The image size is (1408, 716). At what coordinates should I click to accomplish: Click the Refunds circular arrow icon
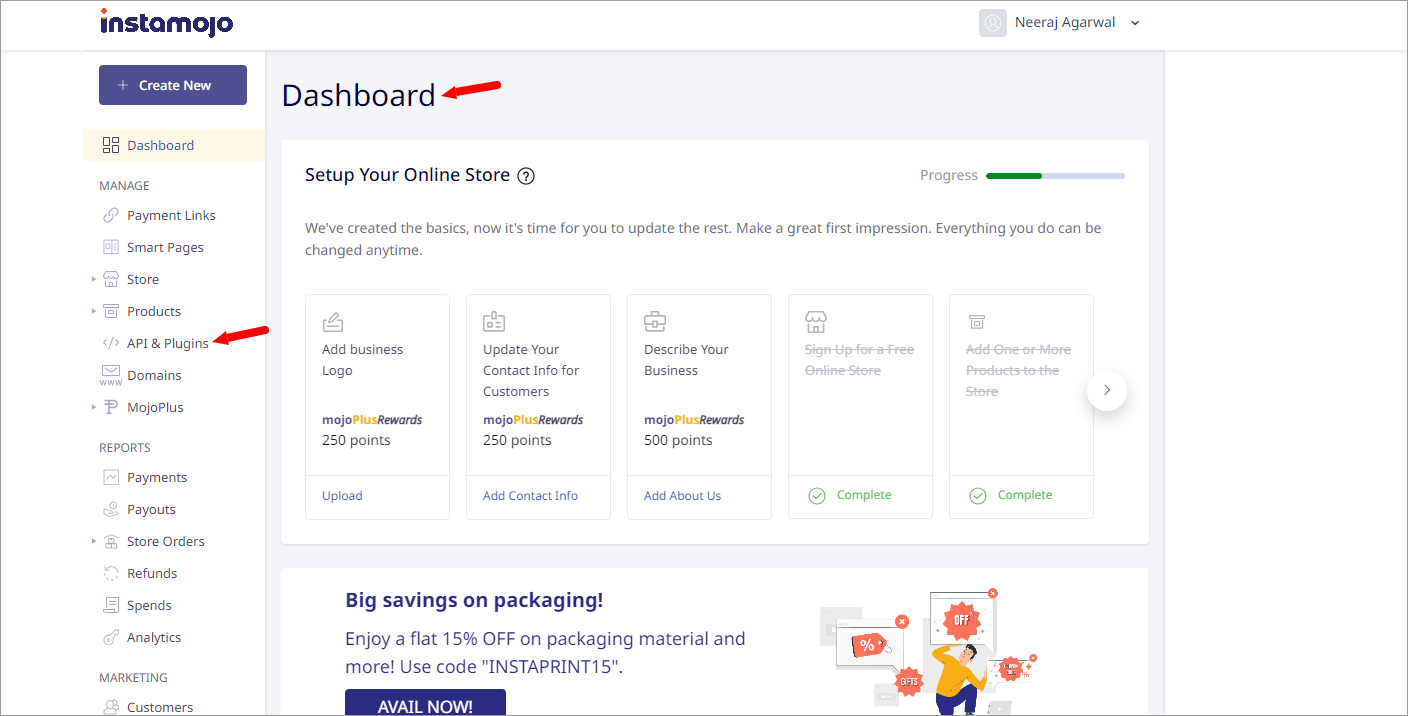coord(111,573)
